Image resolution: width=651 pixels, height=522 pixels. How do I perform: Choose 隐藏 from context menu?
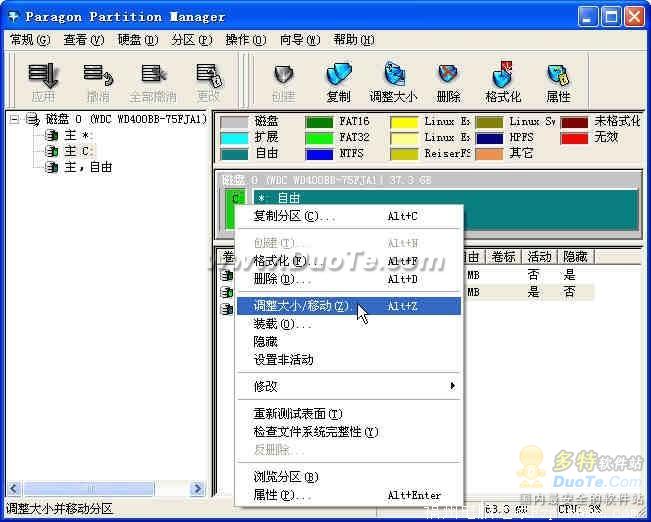pos(349,342)
